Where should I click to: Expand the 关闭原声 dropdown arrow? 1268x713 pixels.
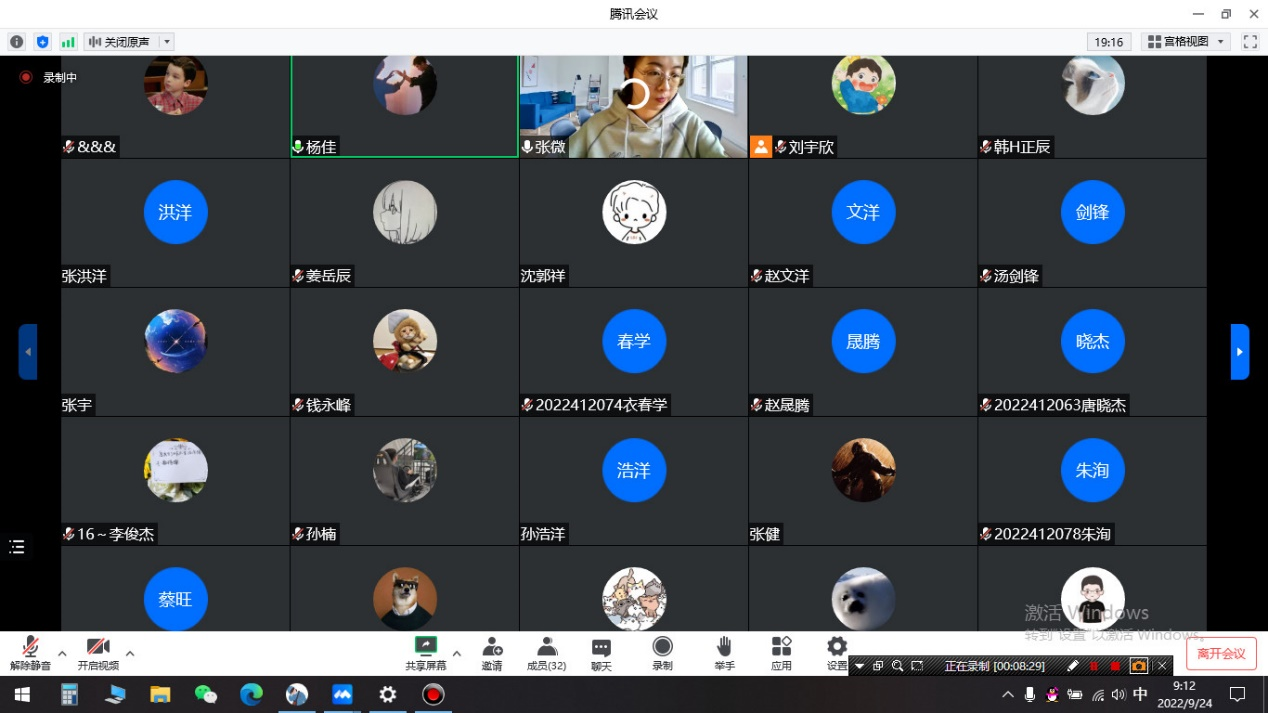(x=167, y=42)
